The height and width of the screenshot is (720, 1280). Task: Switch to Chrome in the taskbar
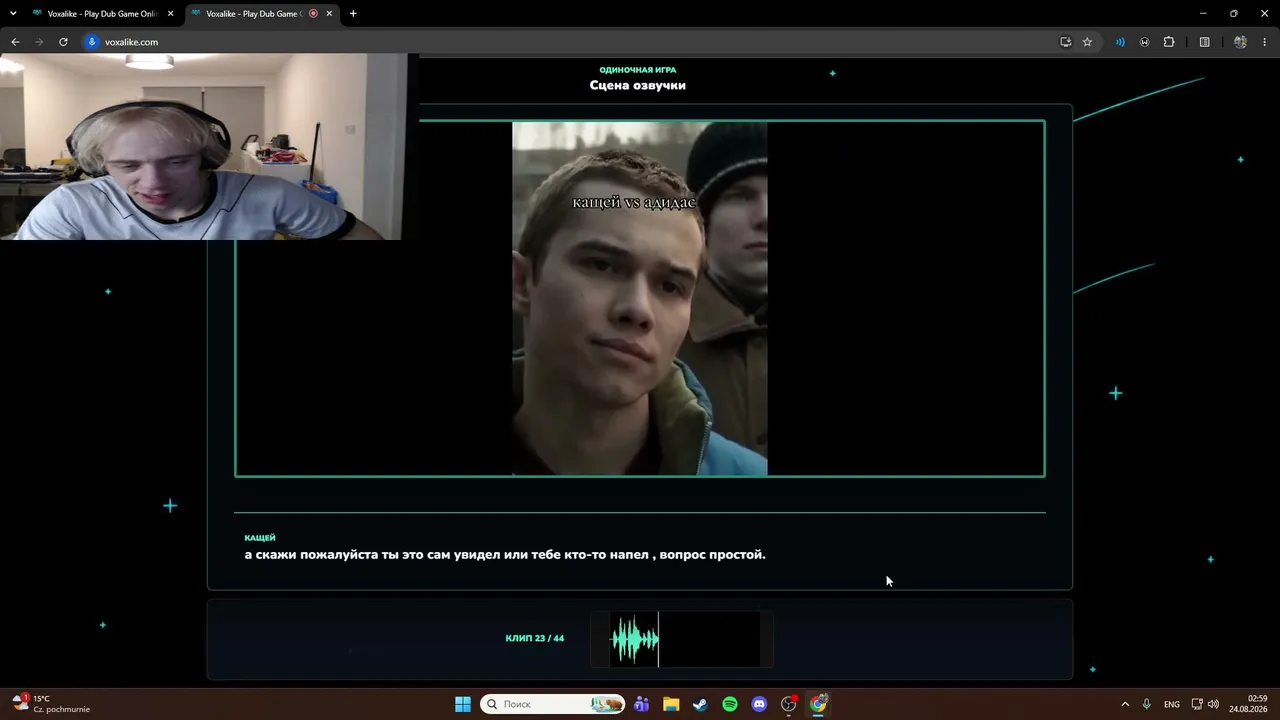click(819, 704)
